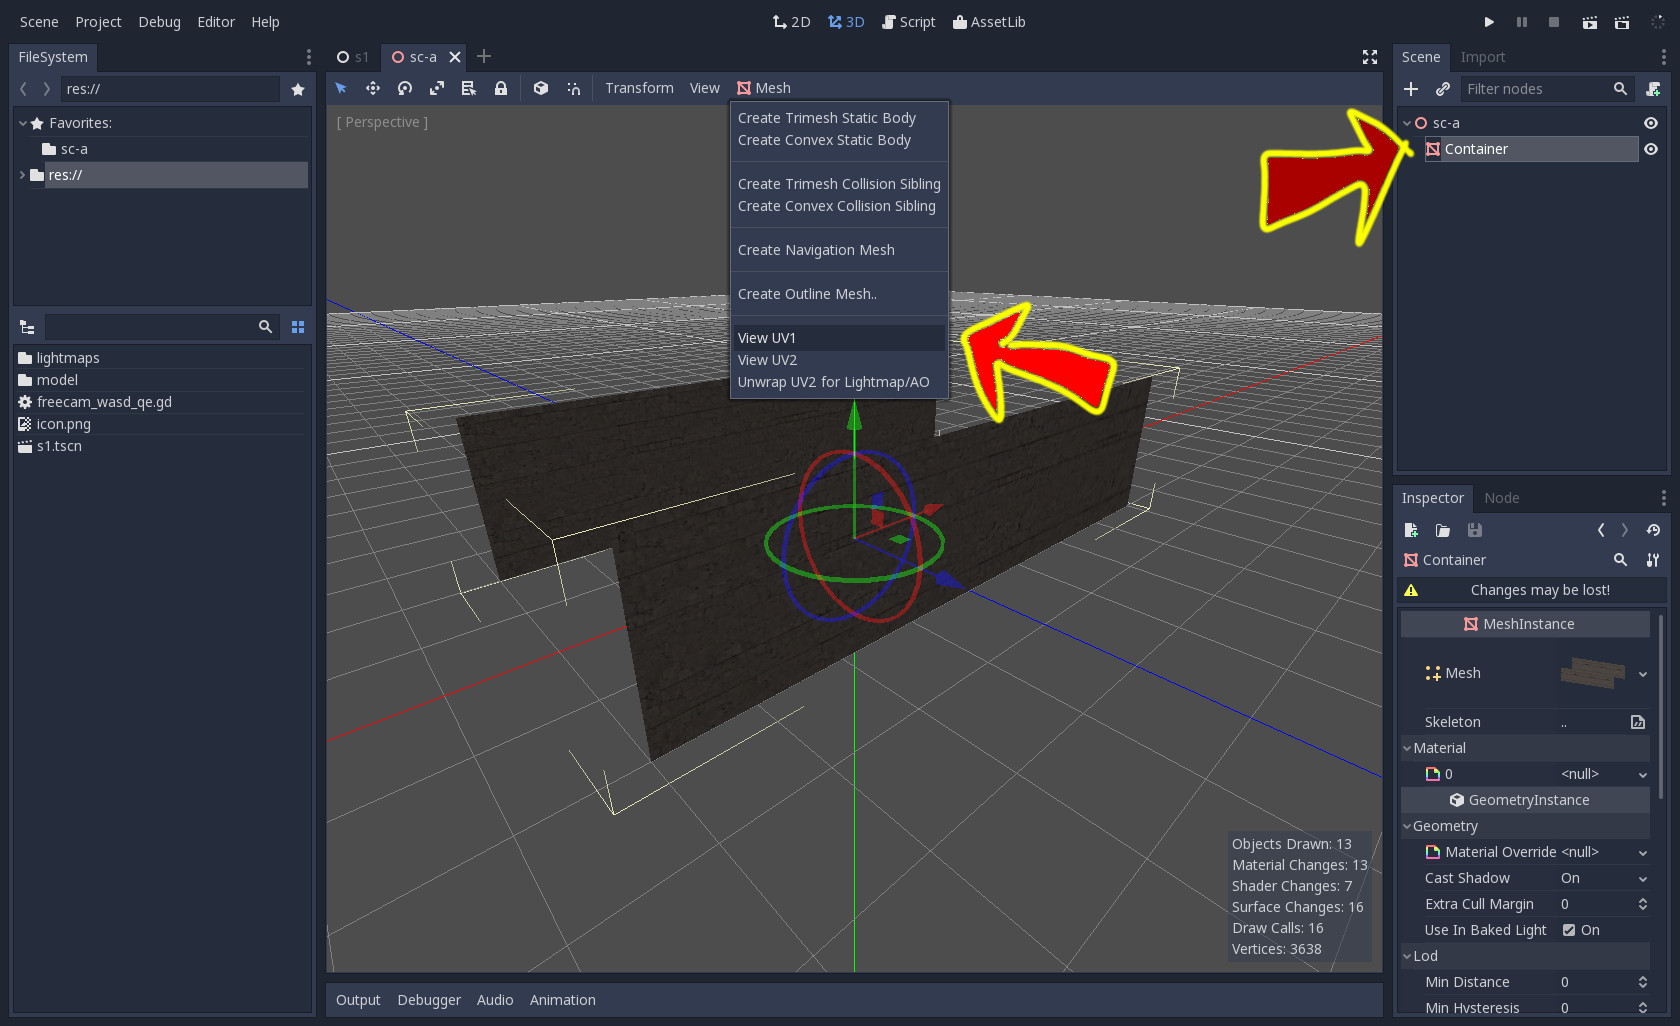Click the Filter nodes search field

pyautogui.click(x=1547, y=89)
